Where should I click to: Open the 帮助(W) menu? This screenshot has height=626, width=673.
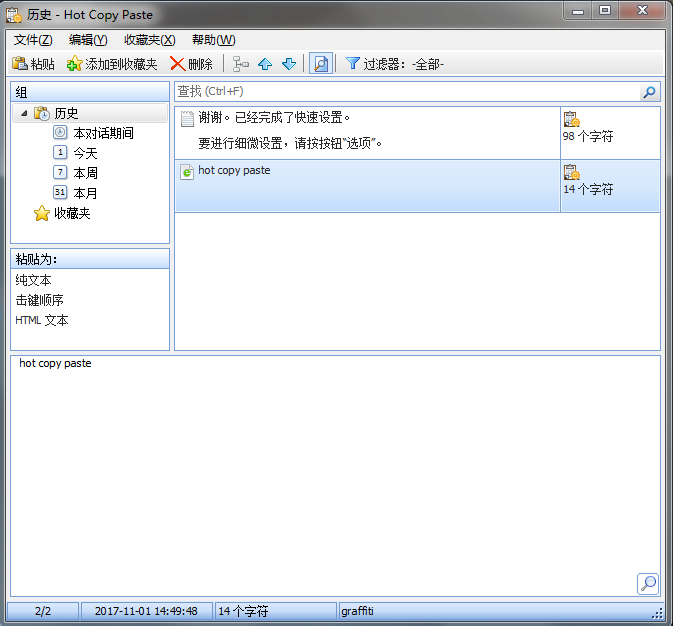[213, 40]
